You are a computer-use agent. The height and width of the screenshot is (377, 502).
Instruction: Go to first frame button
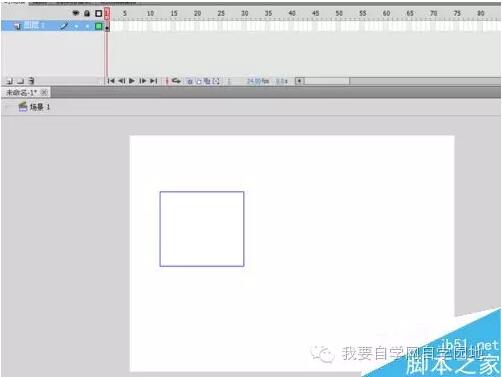(x=111, y=81)
